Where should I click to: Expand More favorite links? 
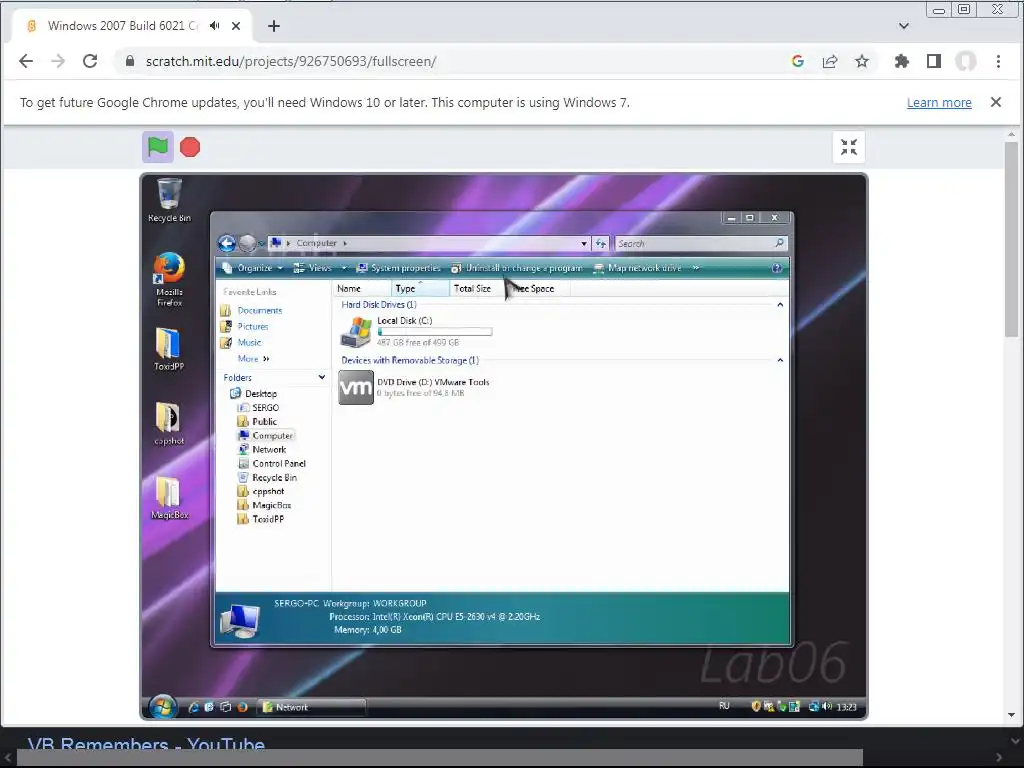coord(253,359)
